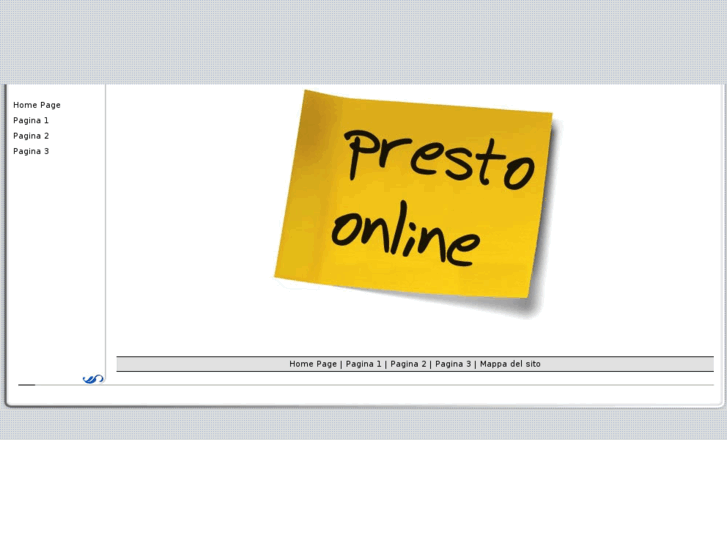Click the dotted strip below the page panel
This screenshot has height=545, width=727.
[x=363, y=424]
